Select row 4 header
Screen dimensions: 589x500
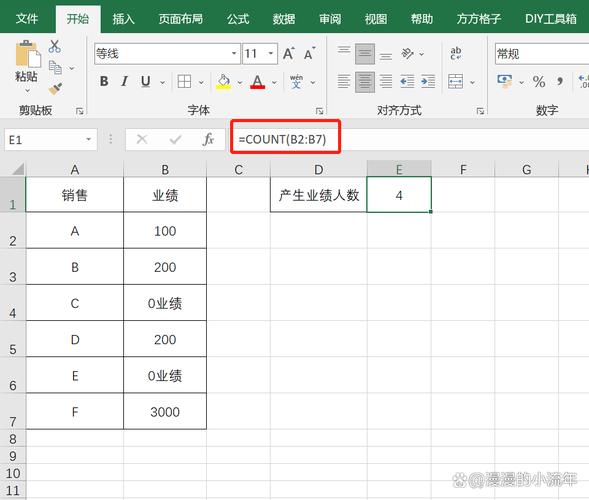(13, 304)
